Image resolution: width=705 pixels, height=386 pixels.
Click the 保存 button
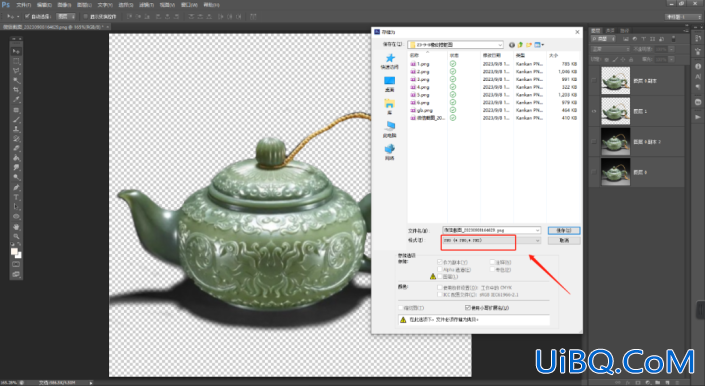[564, 230]
